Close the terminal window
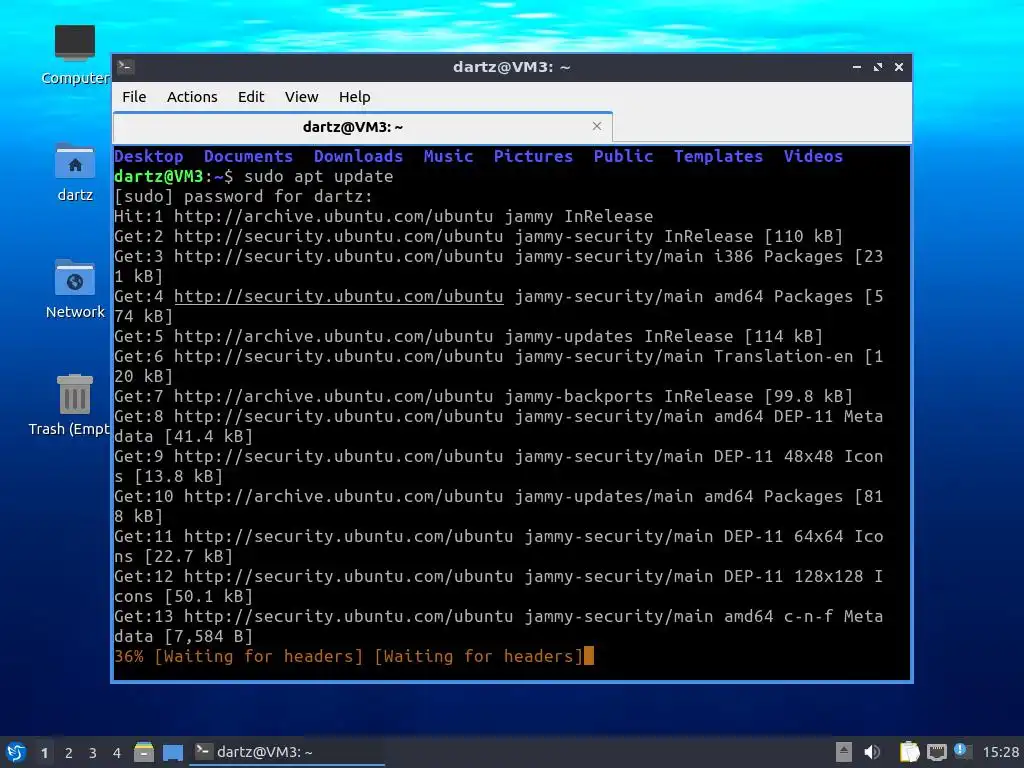The image size is (1024, 768). click(x=899, y=67)
